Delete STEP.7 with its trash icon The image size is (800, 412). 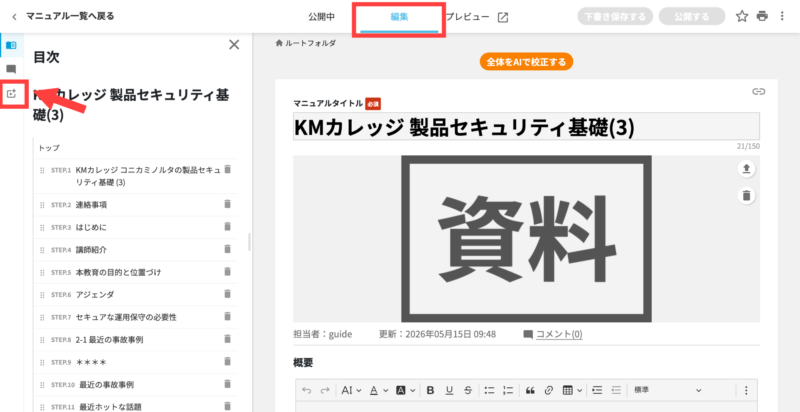[x=228, y=317]
